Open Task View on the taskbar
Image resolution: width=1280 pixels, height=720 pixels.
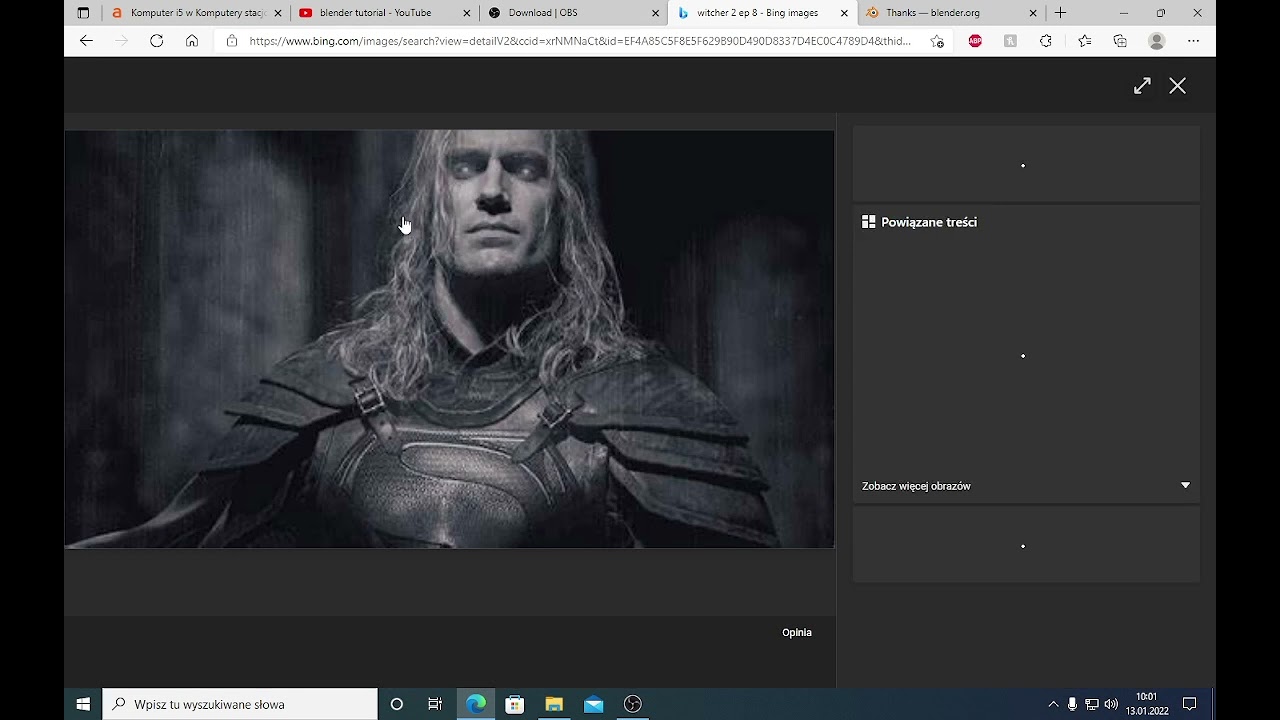coord(435,704)
